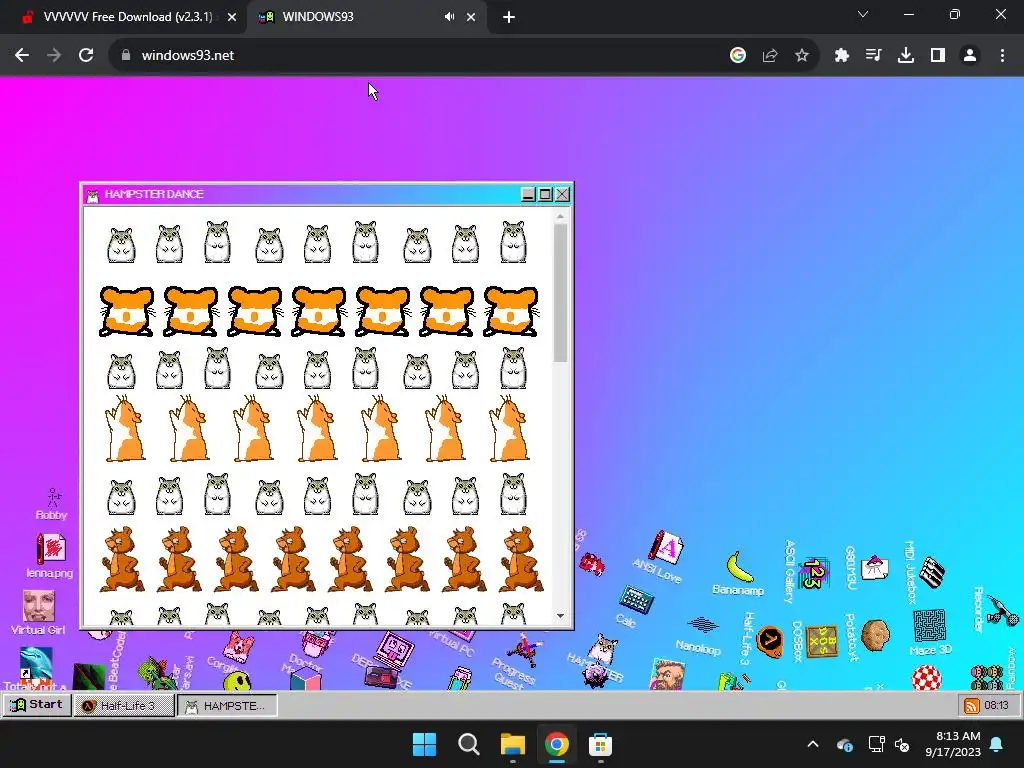Open the dolphin shortcut icon on desktop
The height and width of the screenshot is (768, 1024).
pyautogui.click(x=36, y=663)
